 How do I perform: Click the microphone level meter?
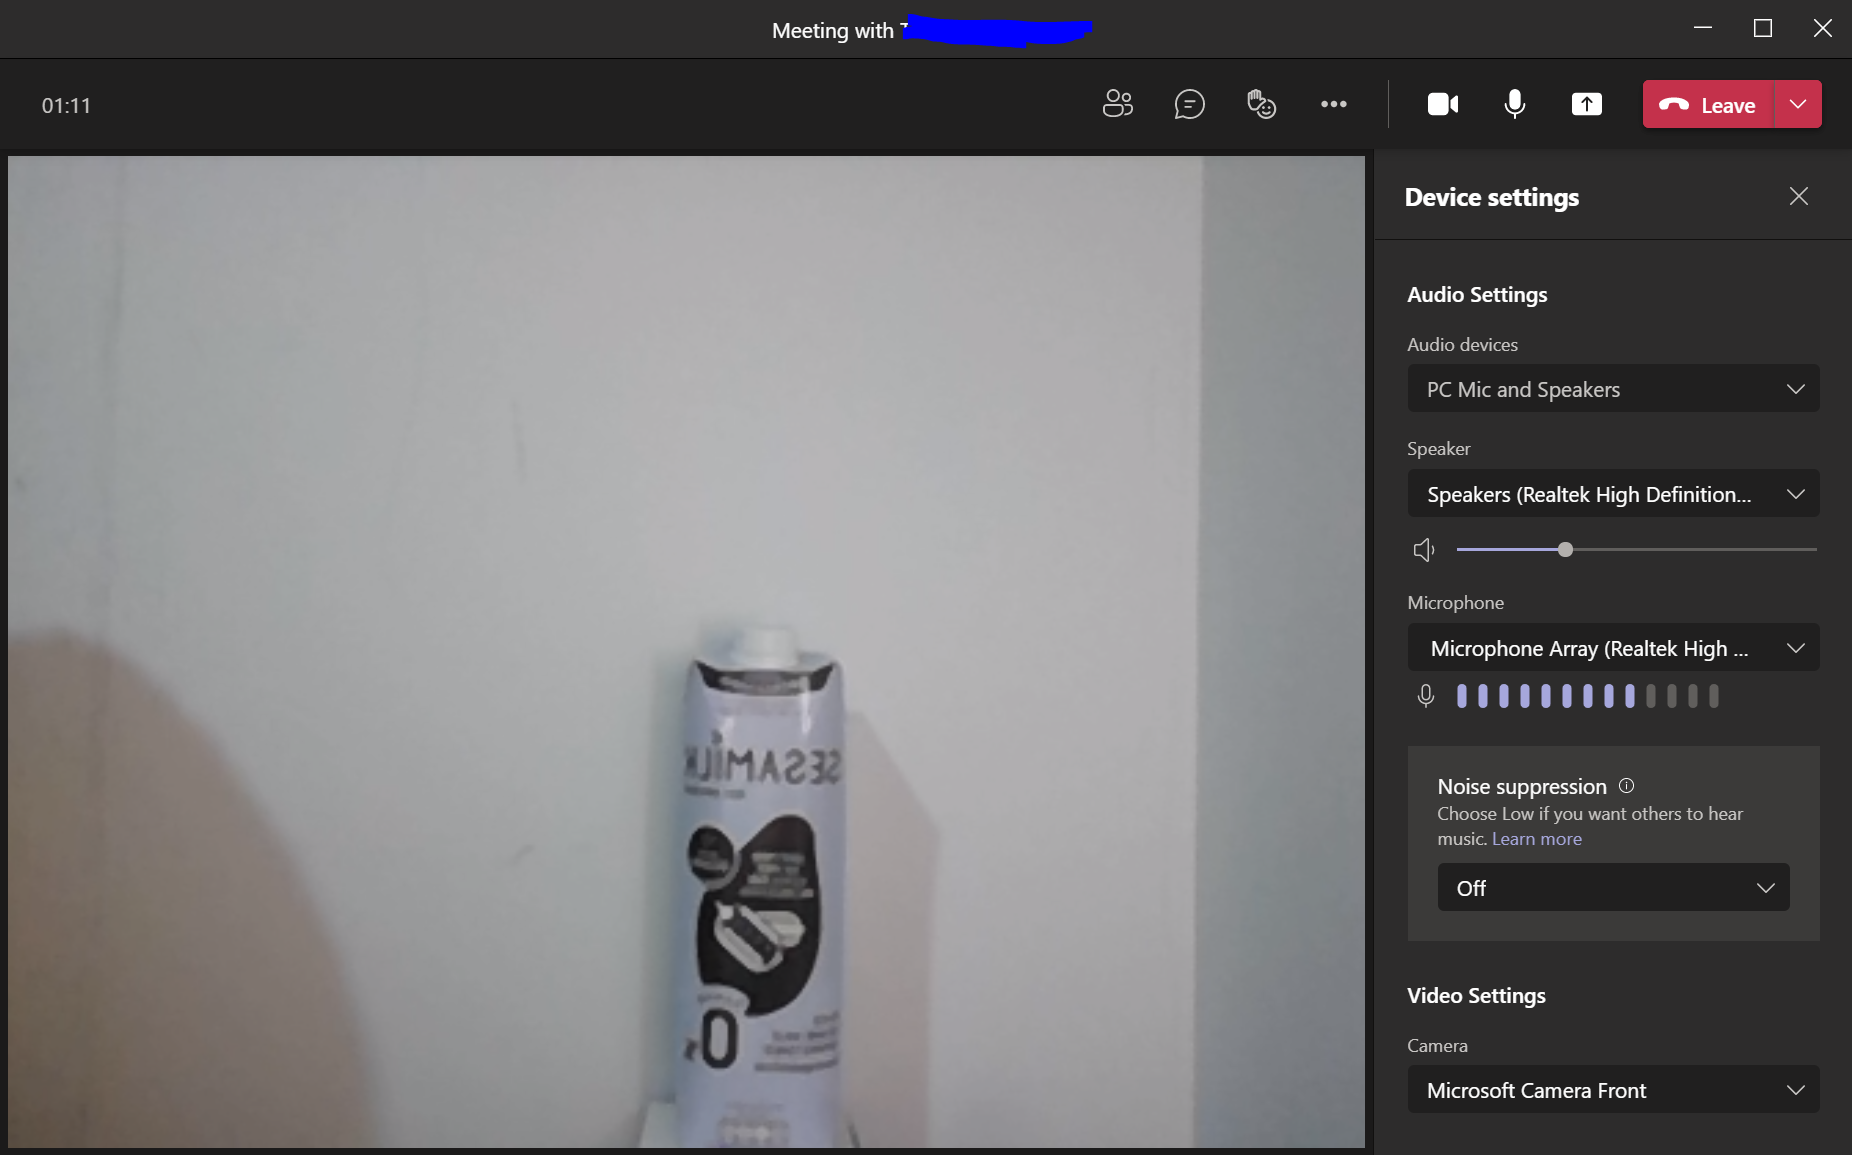click(x=1587, y=696)
